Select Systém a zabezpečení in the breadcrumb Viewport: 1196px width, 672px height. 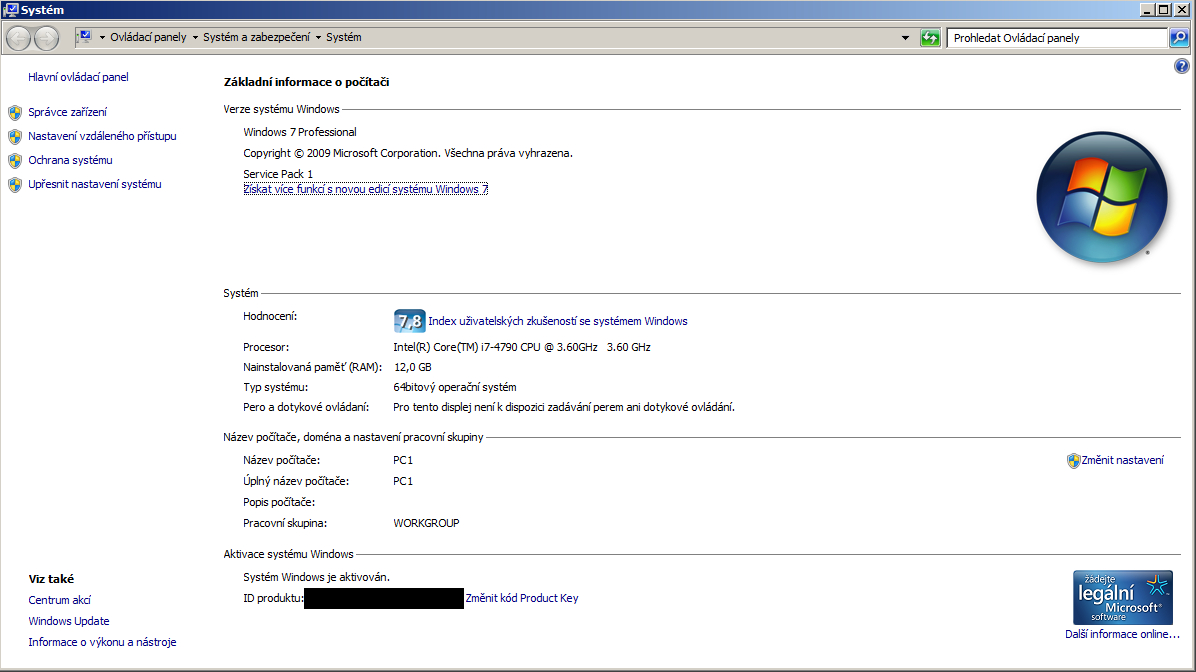(x=256, y=37)
